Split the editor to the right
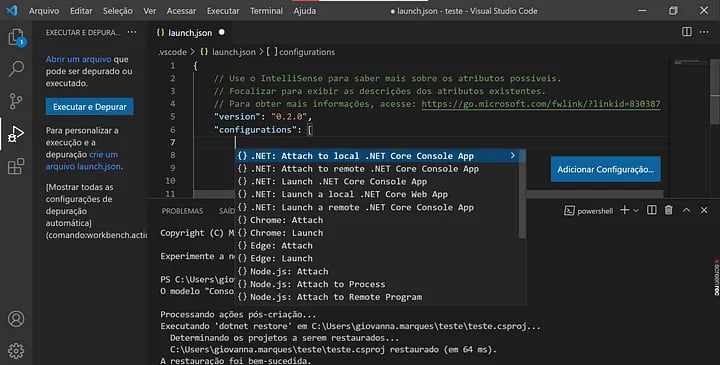Viewport: 720px width, 365px height. click(x=686, y=32)
